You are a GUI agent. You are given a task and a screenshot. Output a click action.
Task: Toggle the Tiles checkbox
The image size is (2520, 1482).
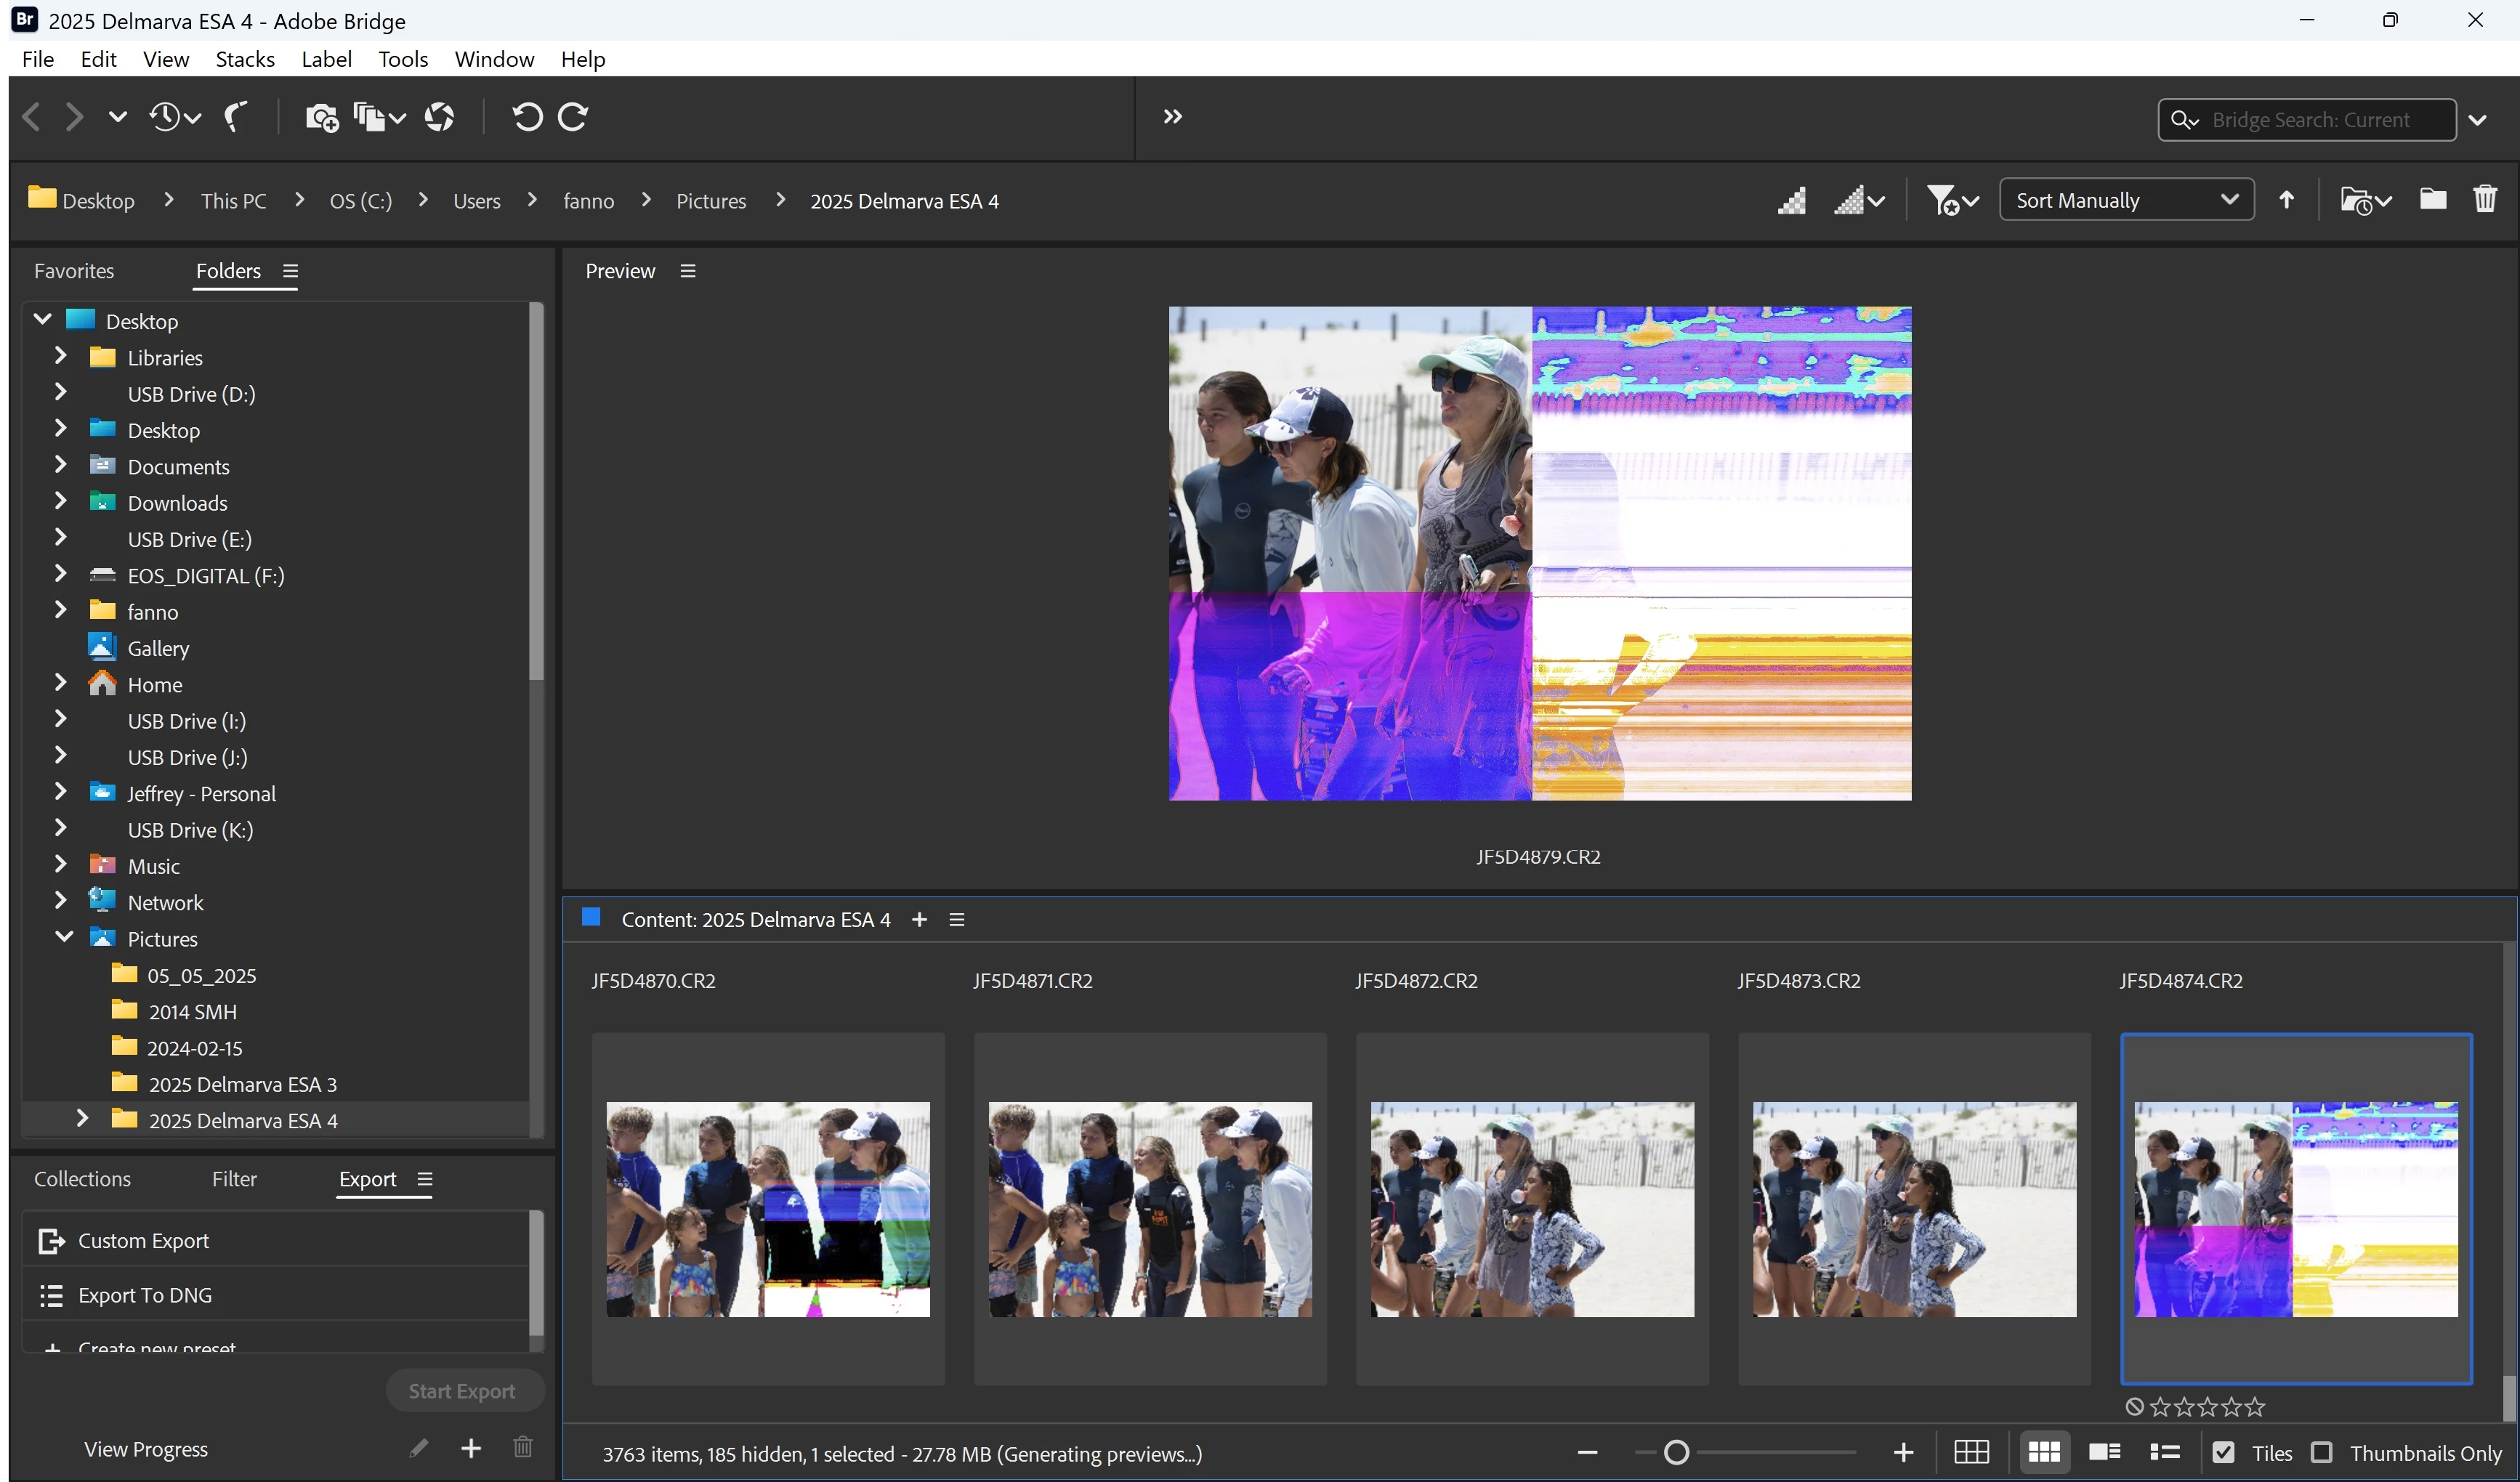[x=2223, y=1453]
